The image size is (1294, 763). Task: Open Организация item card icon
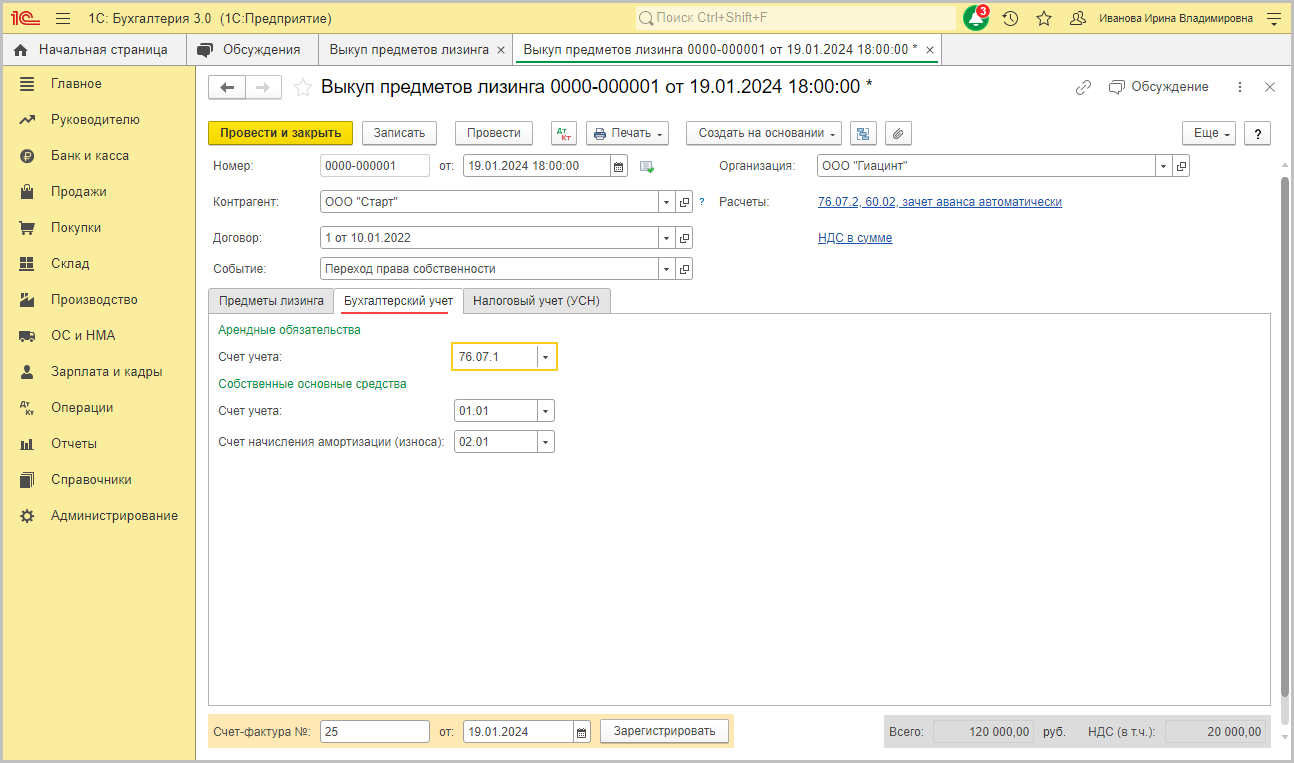[x=1181, y=166]
